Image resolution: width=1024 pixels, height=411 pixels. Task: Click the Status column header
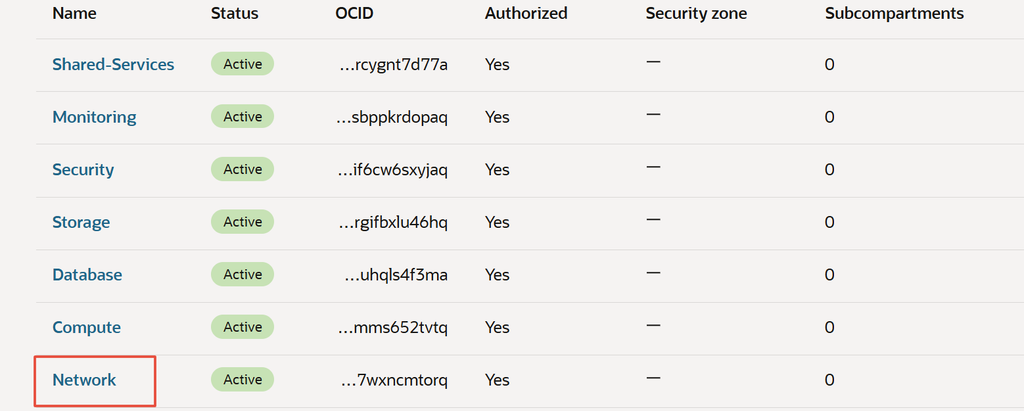coord(234,13)
